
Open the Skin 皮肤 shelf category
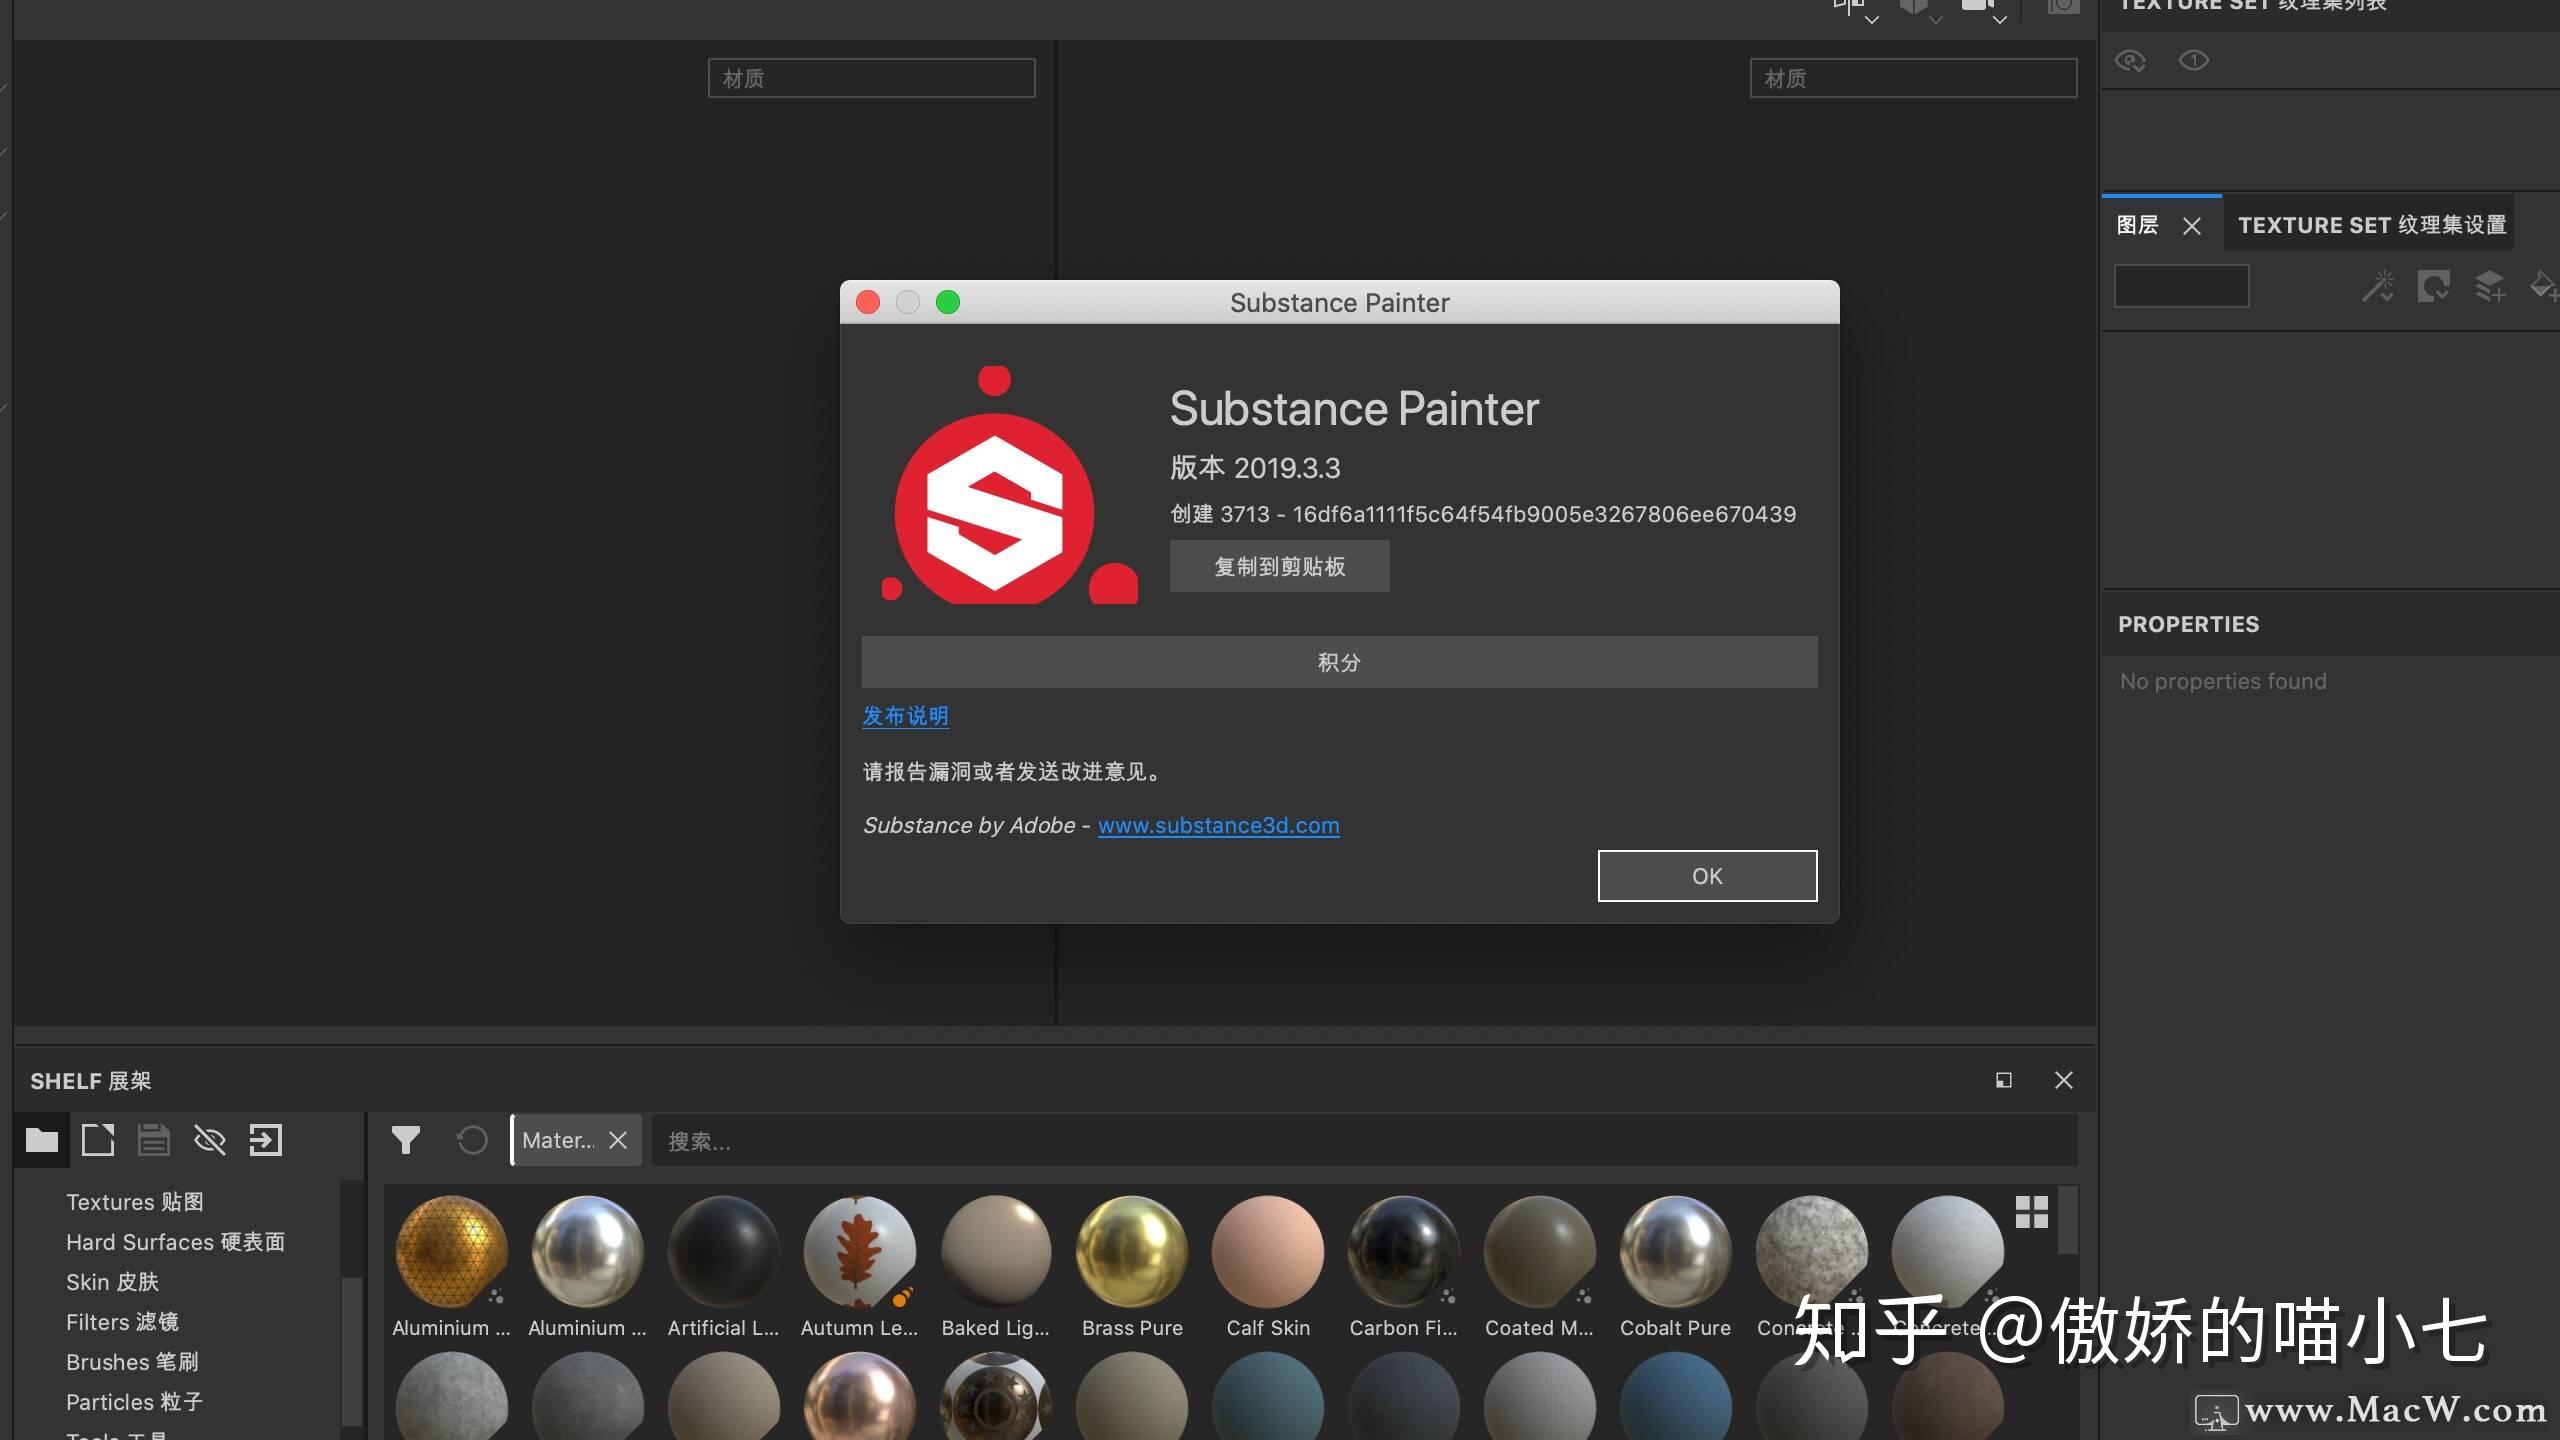click(x=112, y=1282)
